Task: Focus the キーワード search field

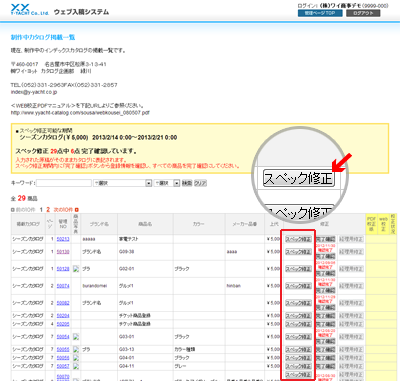Action: coord(64,183)
